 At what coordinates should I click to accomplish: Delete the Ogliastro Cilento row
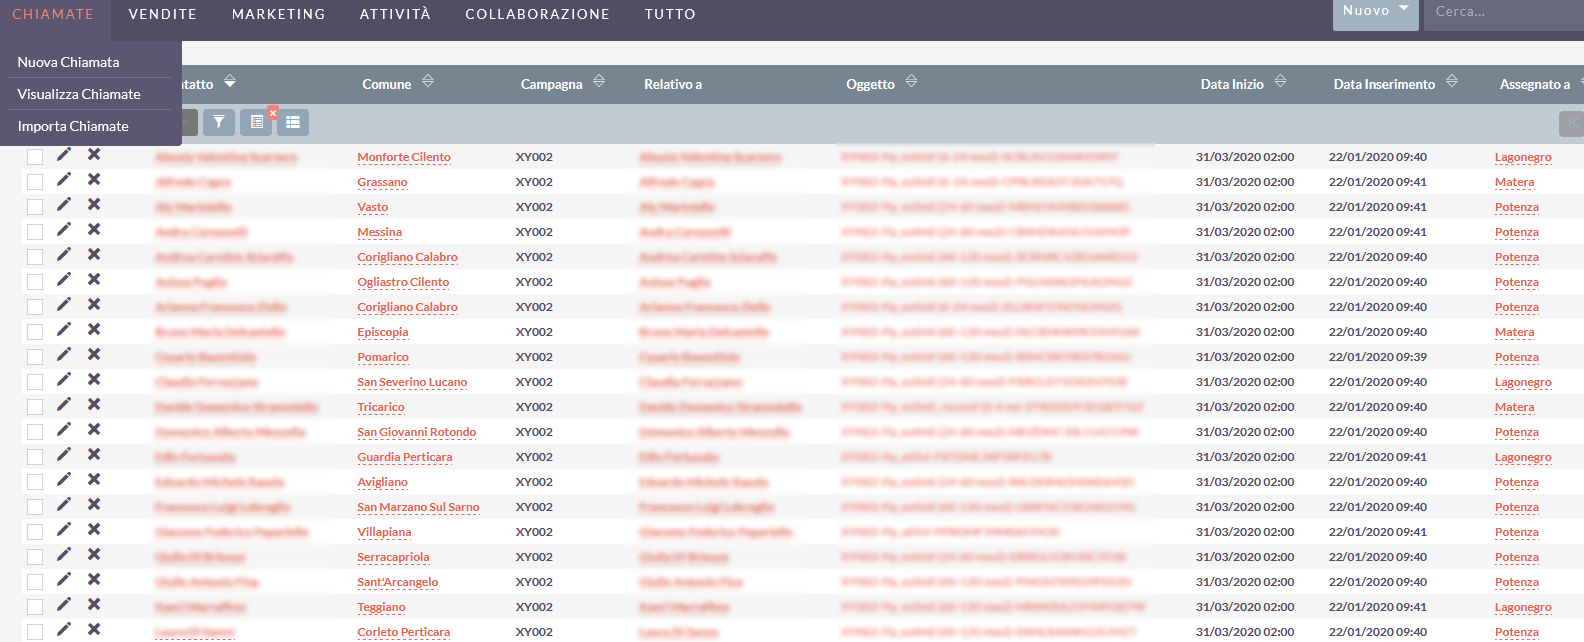pyautogui.click(x=94, y=279)
